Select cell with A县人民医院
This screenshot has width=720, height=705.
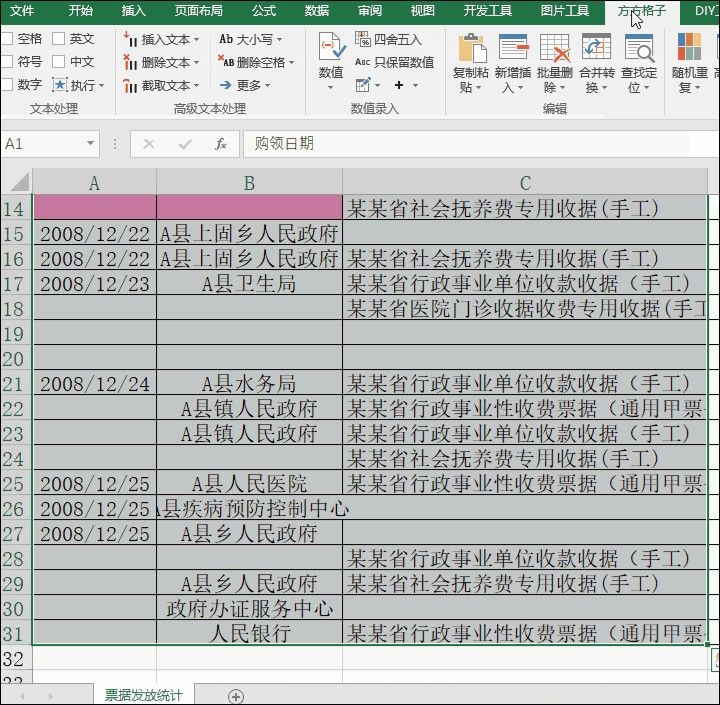[x=249, y=483]
